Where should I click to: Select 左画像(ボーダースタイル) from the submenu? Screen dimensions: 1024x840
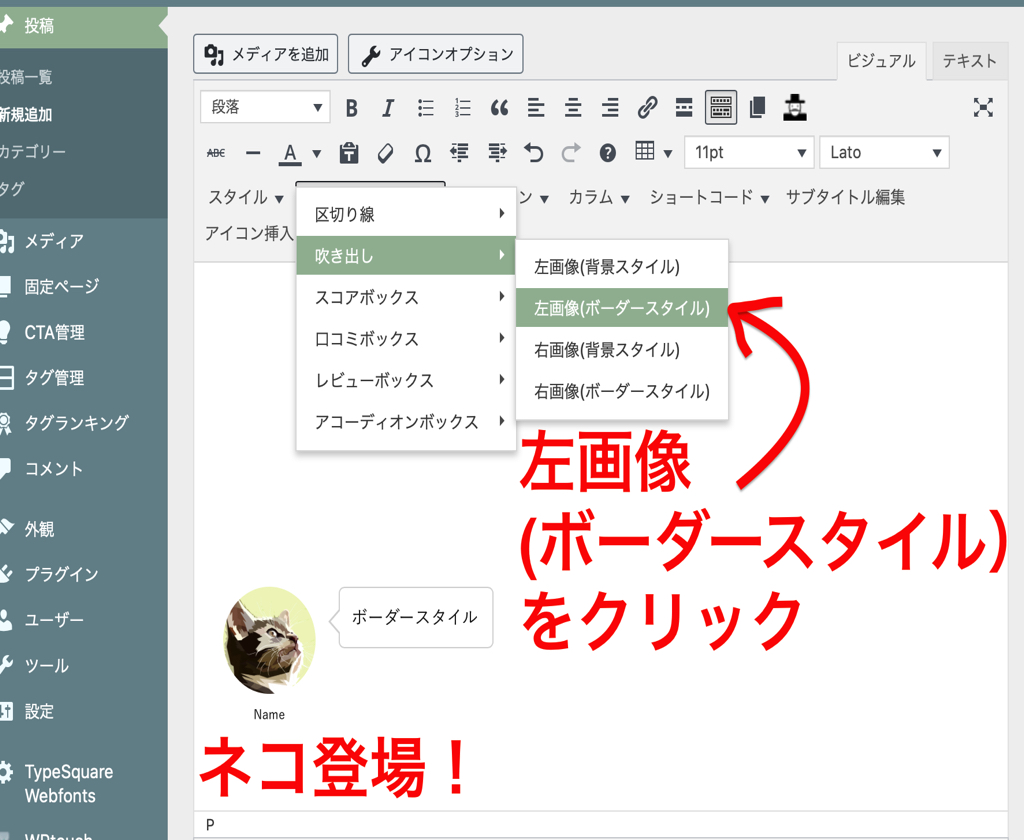pos(621,308)
